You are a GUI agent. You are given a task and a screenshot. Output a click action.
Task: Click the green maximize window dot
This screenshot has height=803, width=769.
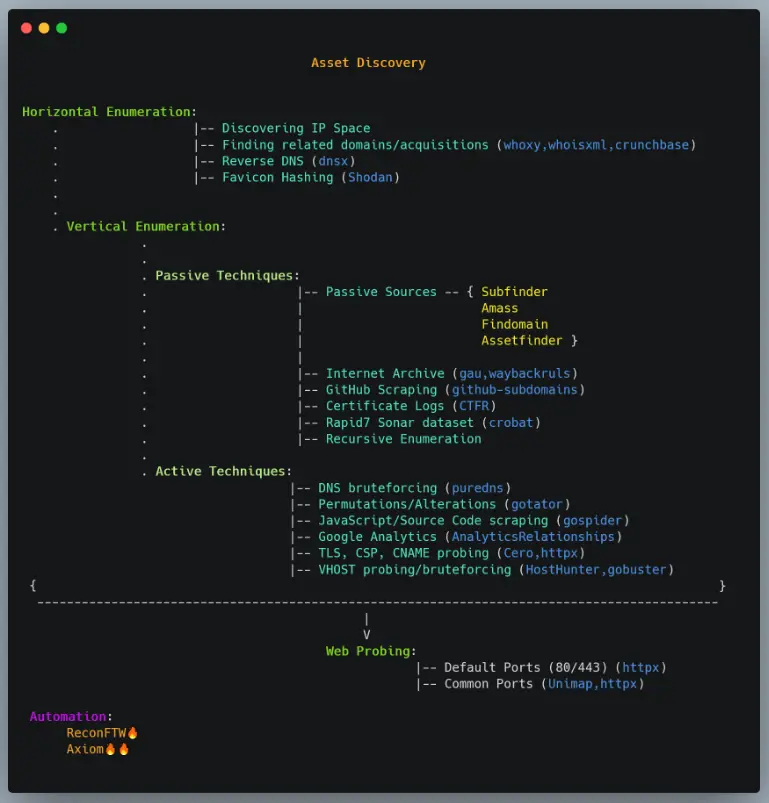pyautogui.click(x=61, y=28)
